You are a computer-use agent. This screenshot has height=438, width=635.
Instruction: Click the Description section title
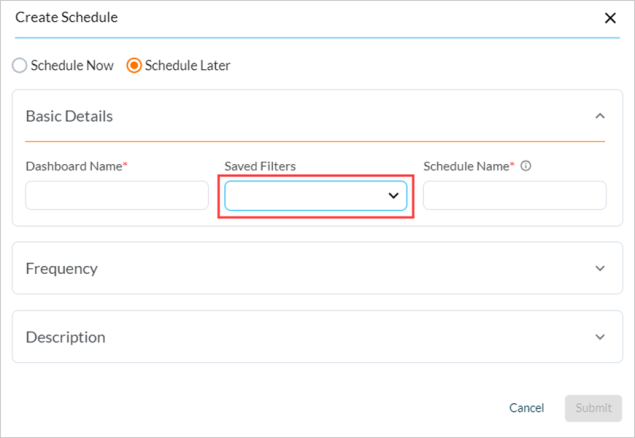click(x=65, y=337)
